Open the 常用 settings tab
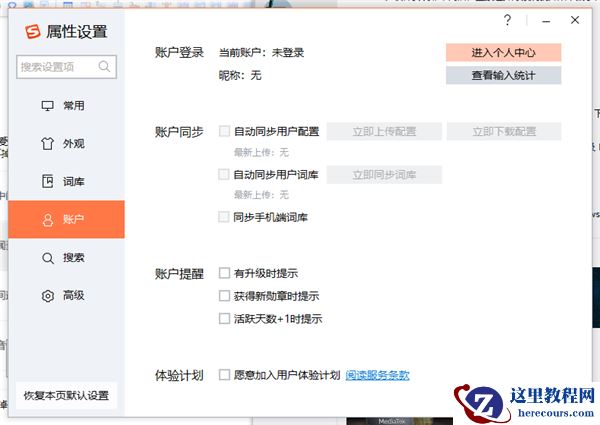Viewport: 600px width, 425px height. pos(67,106)
